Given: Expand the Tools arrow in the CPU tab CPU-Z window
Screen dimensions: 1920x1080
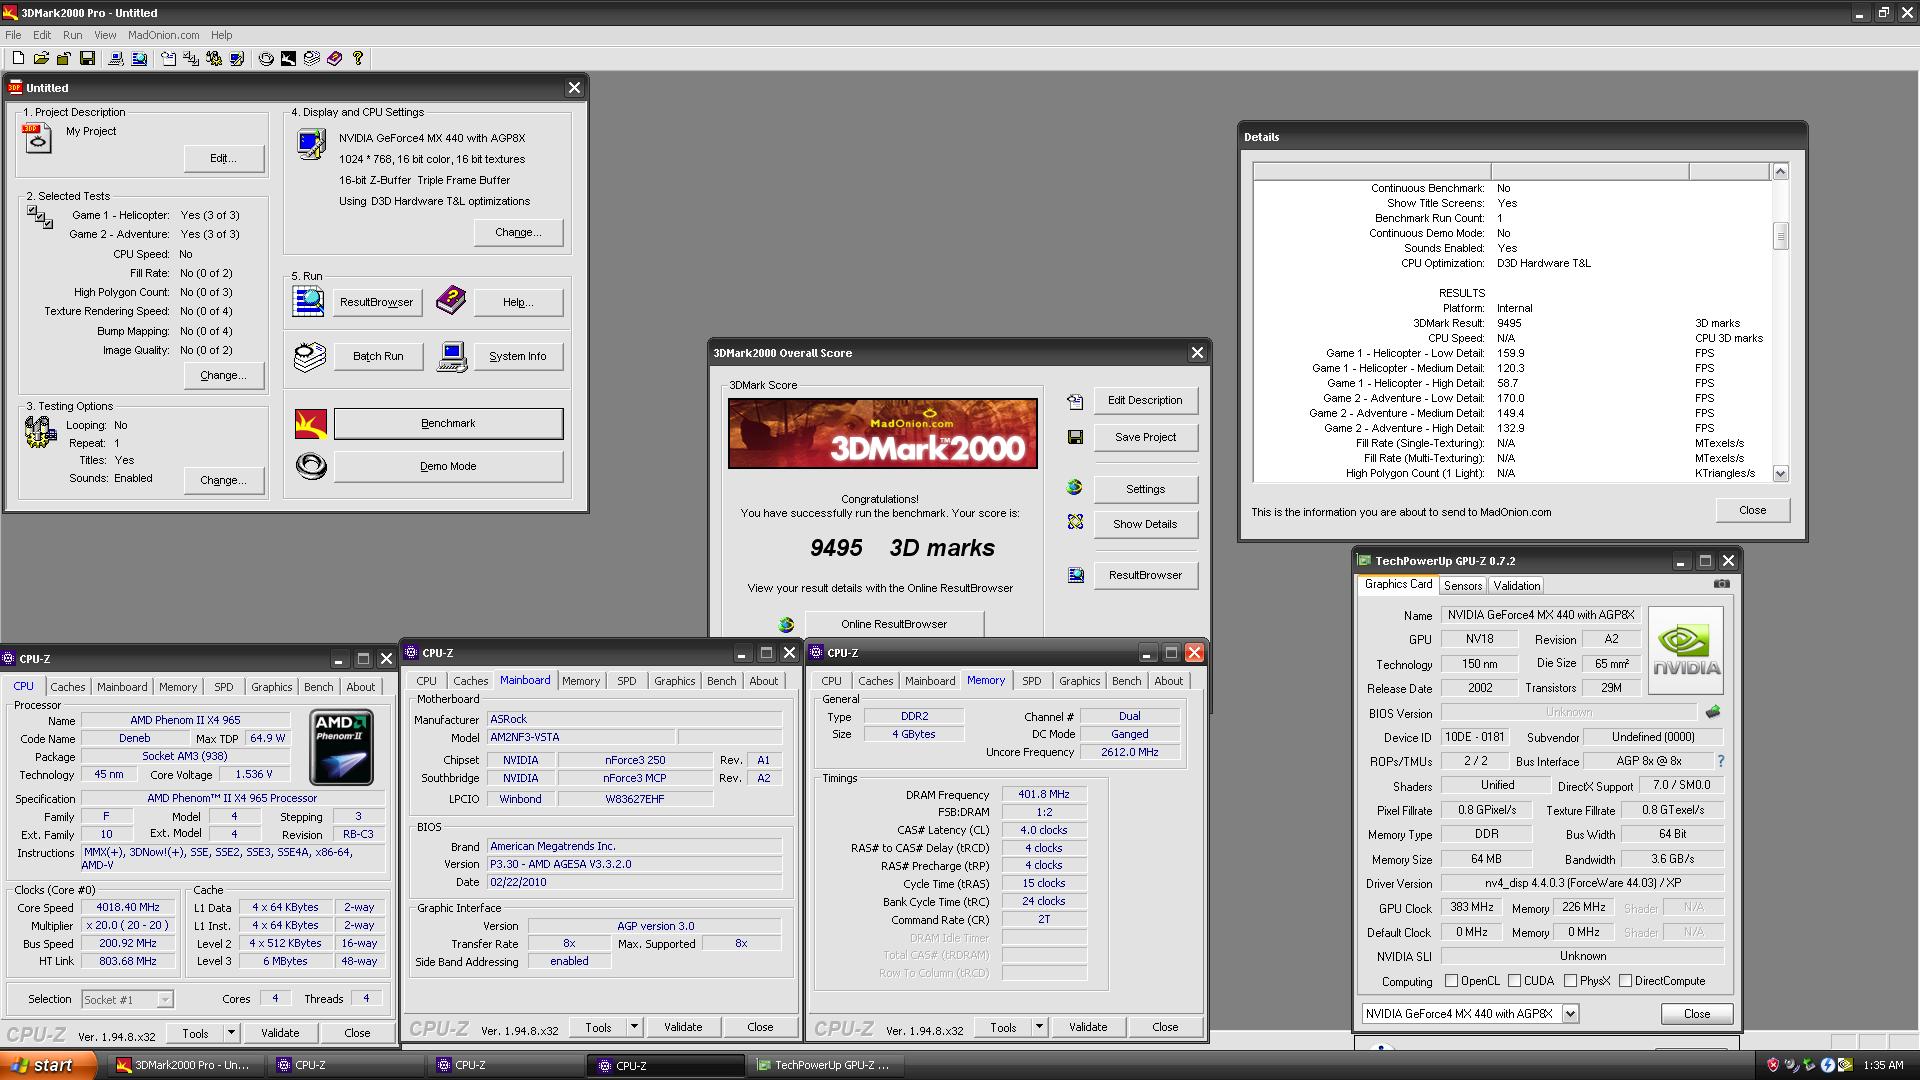Looking at the screenshot, I should click(x=231, y=1033).
